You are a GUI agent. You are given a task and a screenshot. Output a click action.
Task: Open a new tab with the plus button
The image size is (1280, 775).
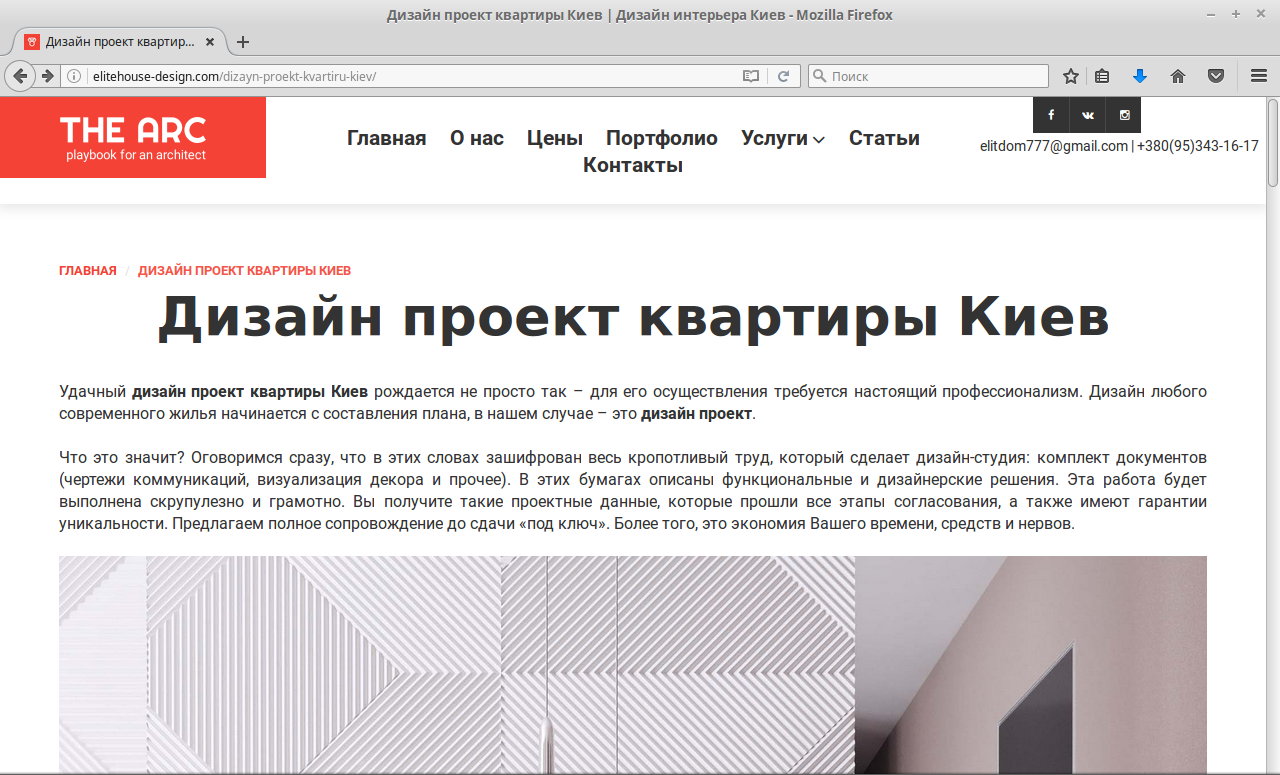click(x=242, y=42)
